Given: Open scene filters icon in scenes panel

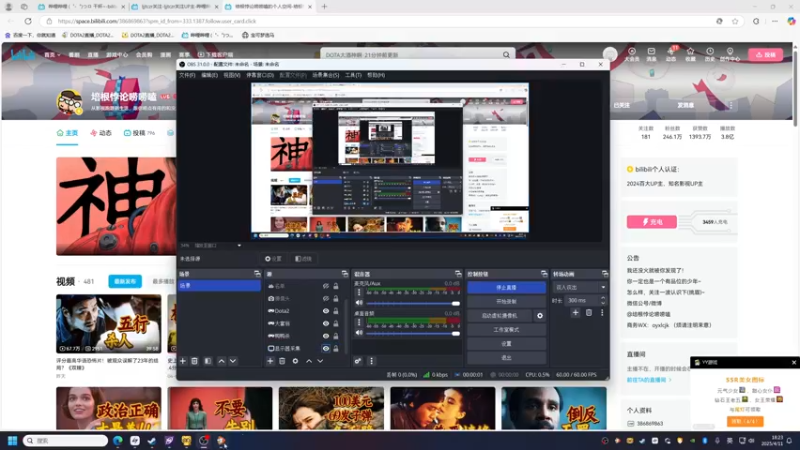Looking at the screenshot, I should point(208,361).
